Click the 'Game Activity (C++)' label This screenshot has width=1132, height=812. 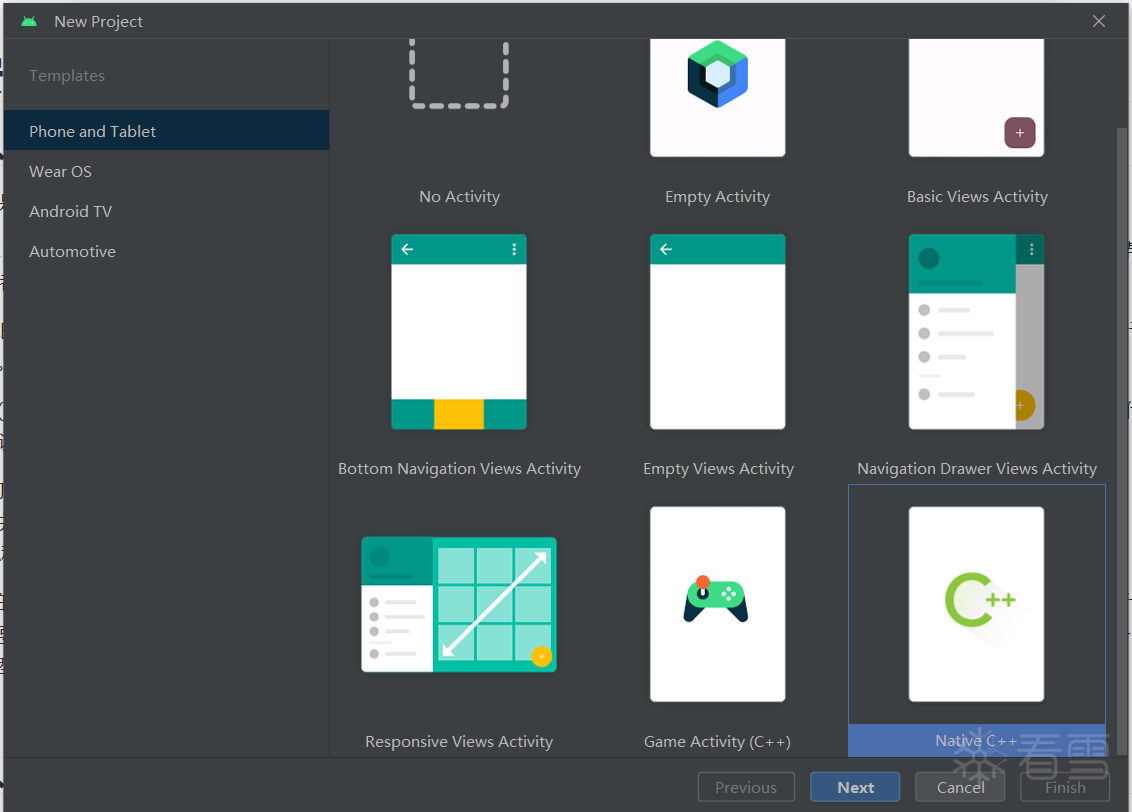click(x=718, y=742)
